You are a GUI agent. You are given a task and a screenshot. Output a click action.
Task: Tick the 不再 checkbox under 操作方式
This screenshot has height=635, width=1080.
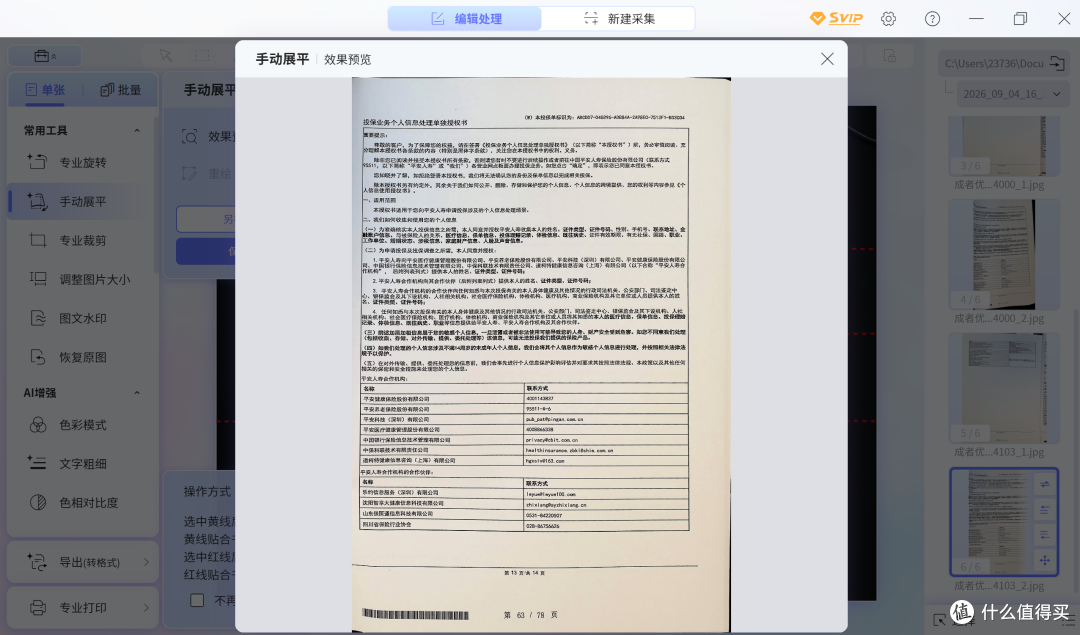coord(197,600)
